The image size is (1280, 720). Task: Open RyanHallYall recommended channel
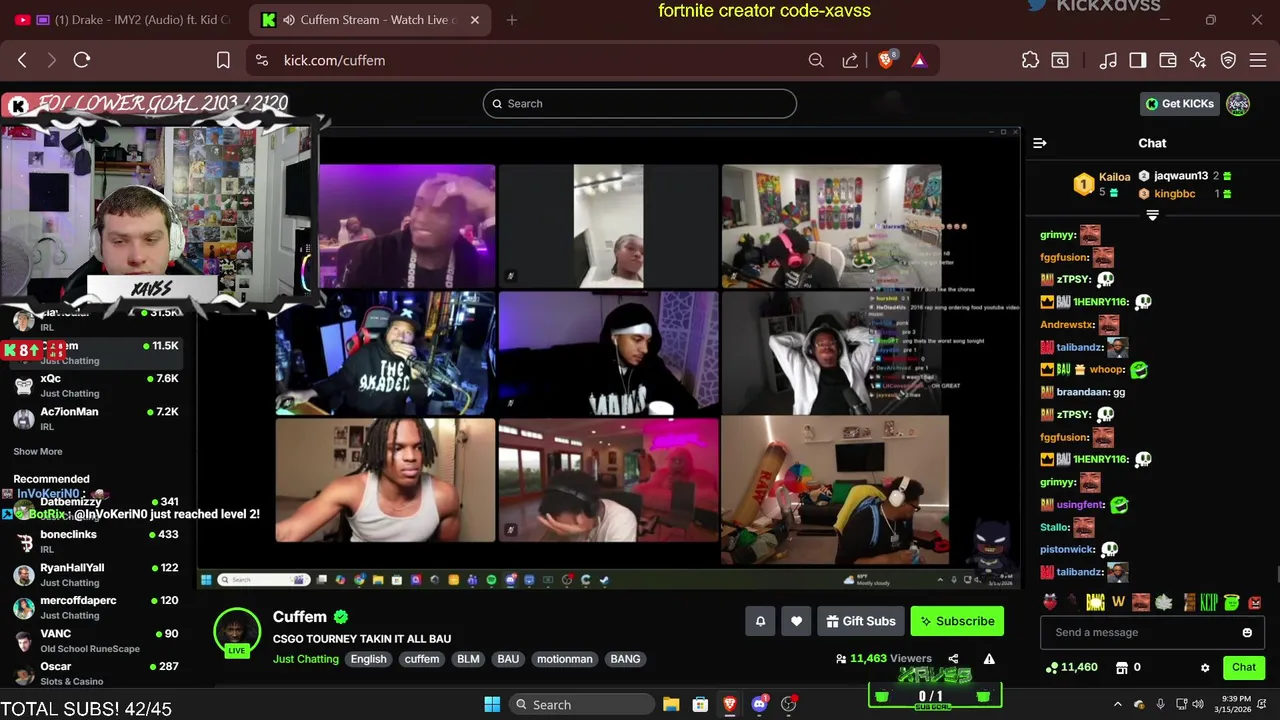point(97,574)
